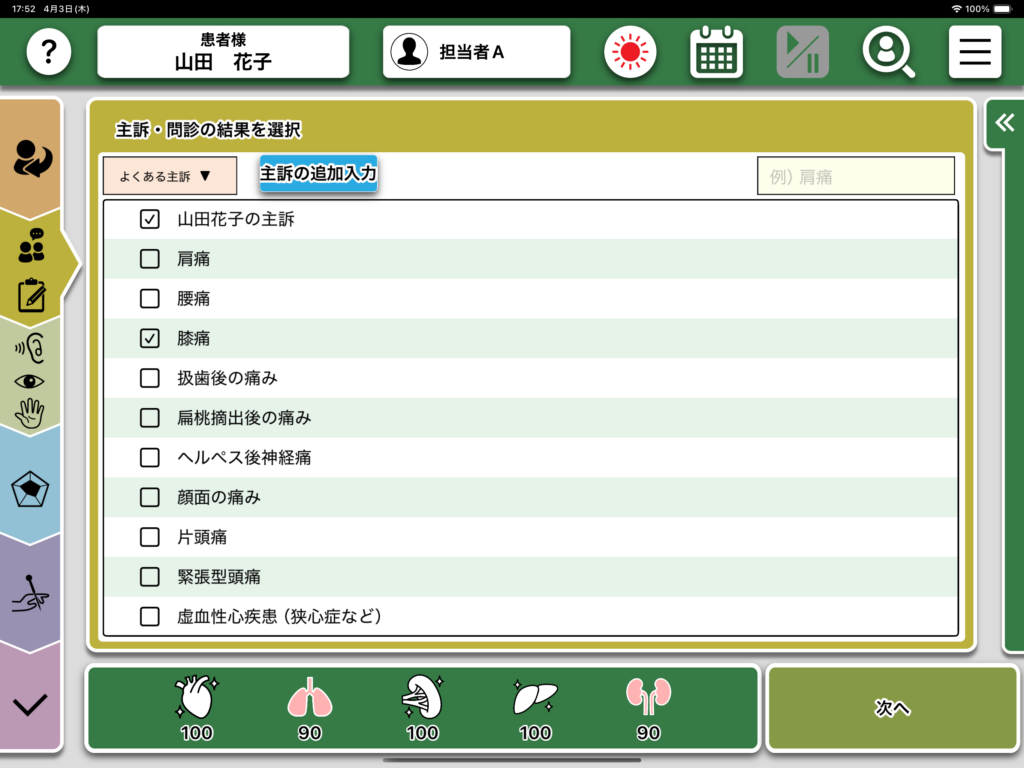Expand the right panel with double chevron

coord(1004,122)
